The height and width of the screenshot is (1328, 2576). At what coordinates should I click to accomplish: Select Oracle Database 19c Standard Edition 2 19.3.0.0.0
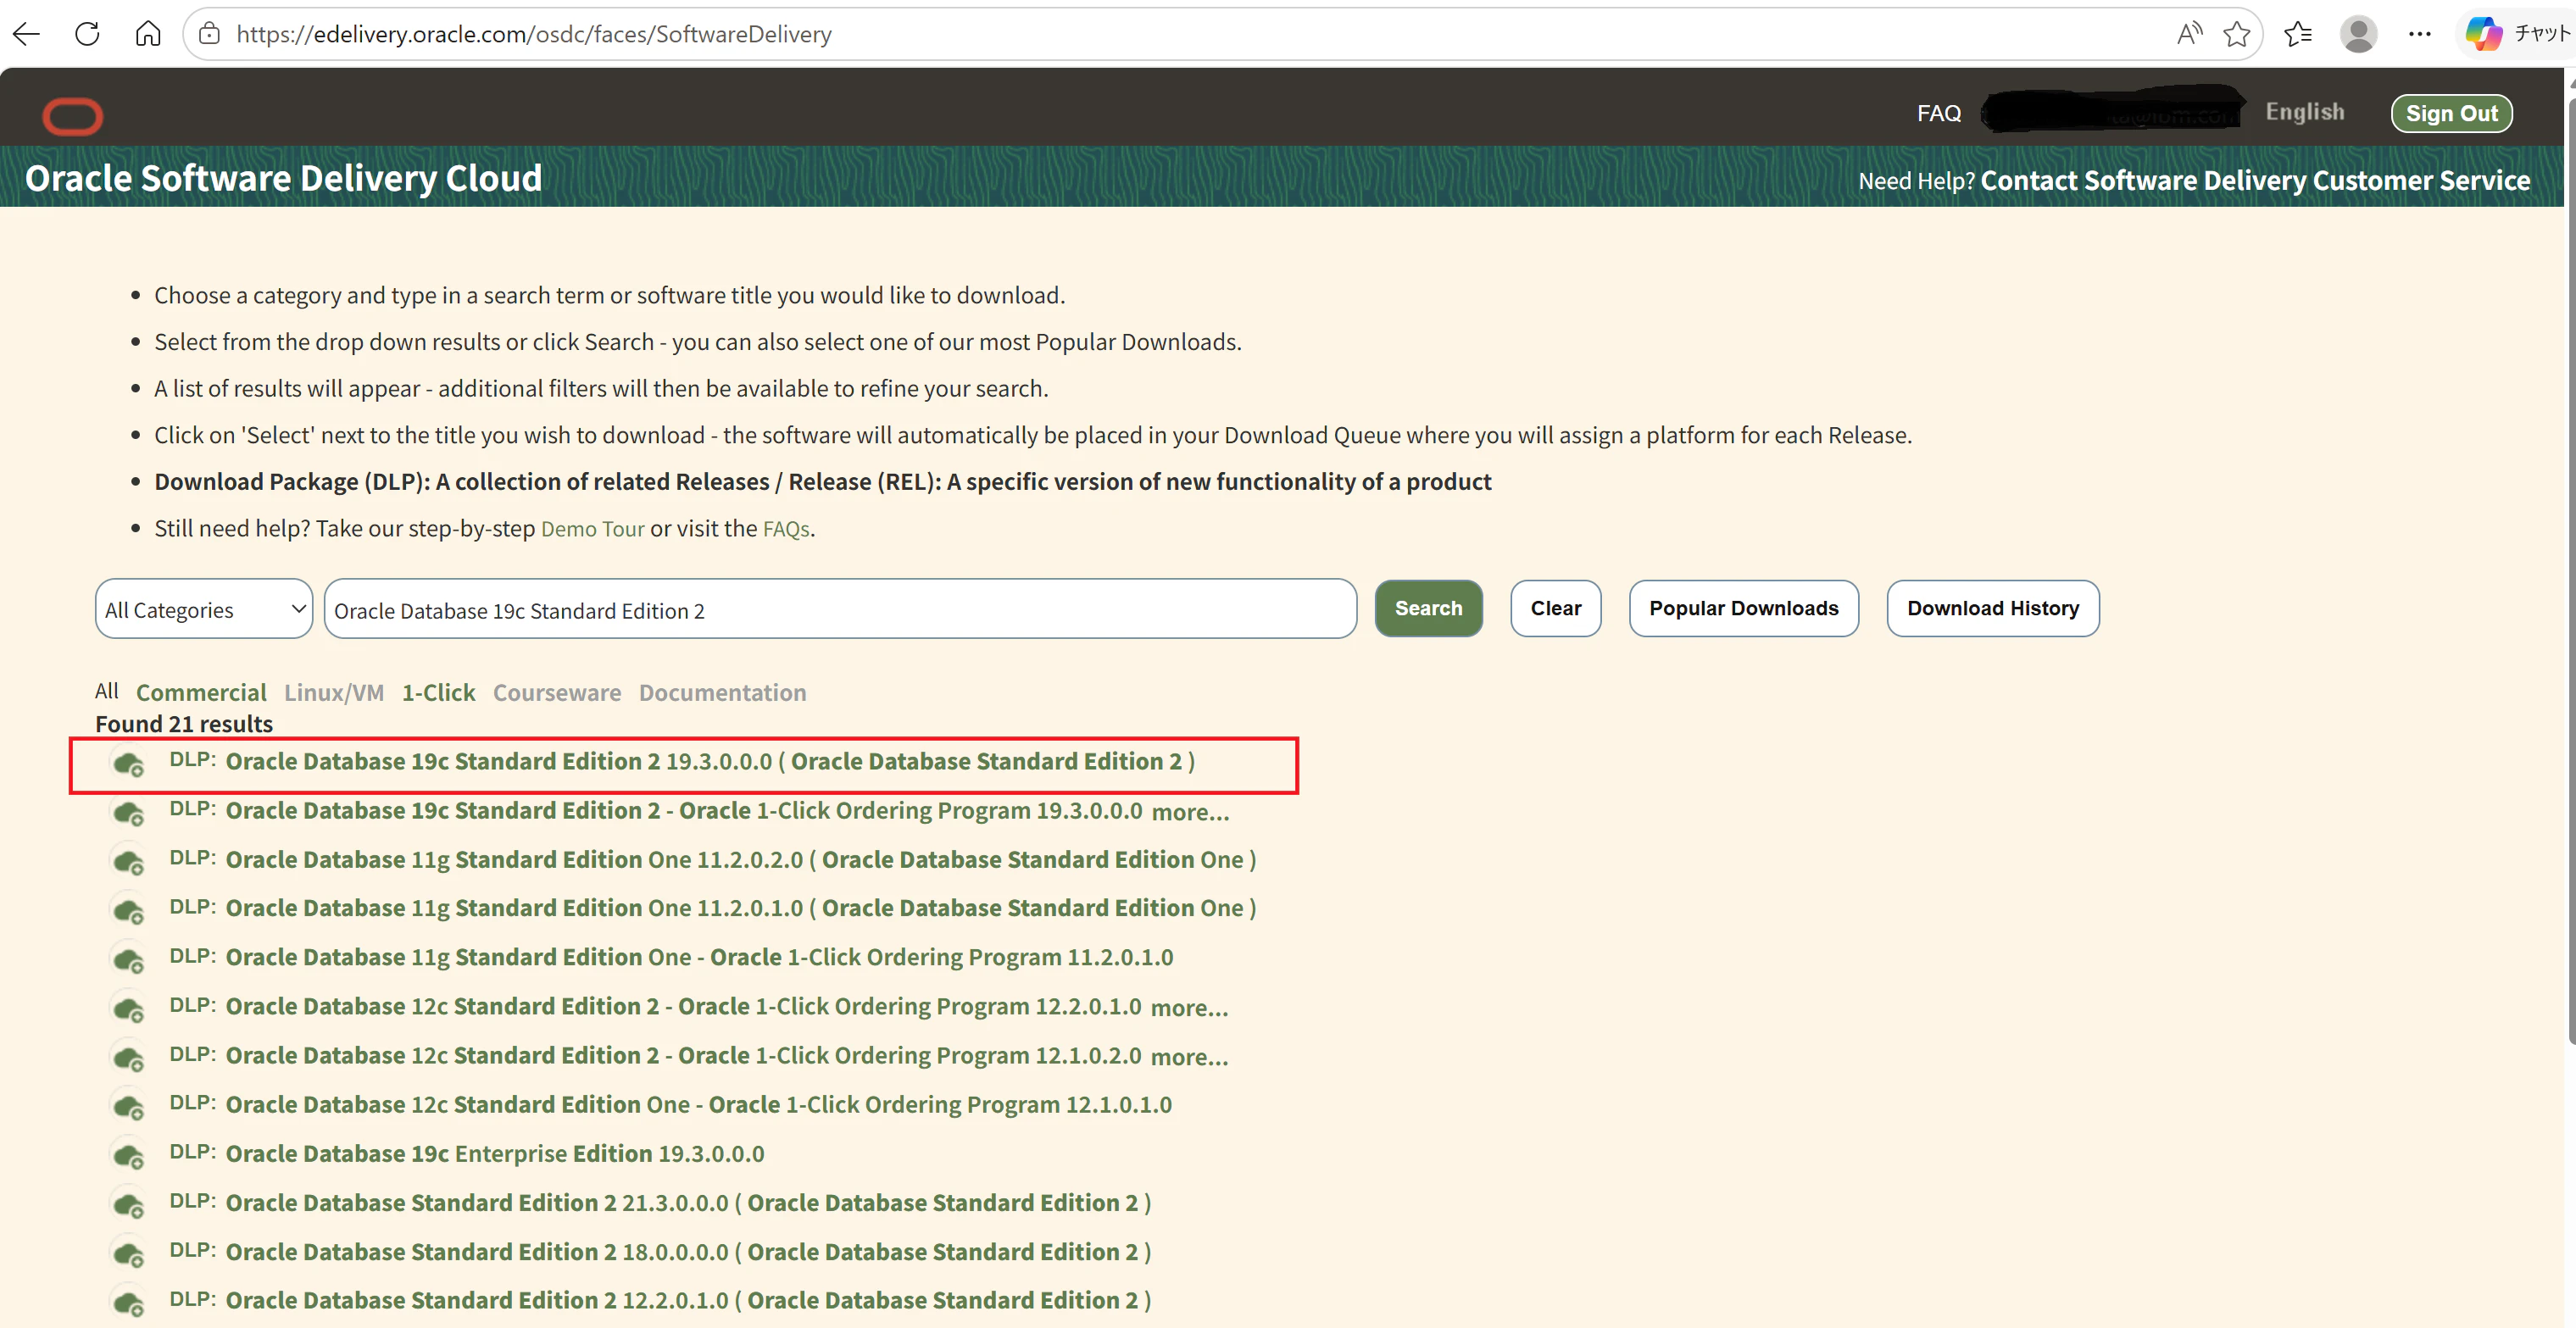(710, 762)
